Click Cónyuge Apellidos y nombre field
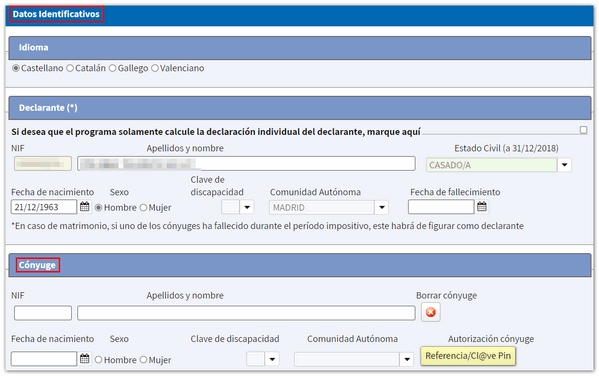Image resolution: width=599 pixels, height=376 pixels. click(246, 313)
